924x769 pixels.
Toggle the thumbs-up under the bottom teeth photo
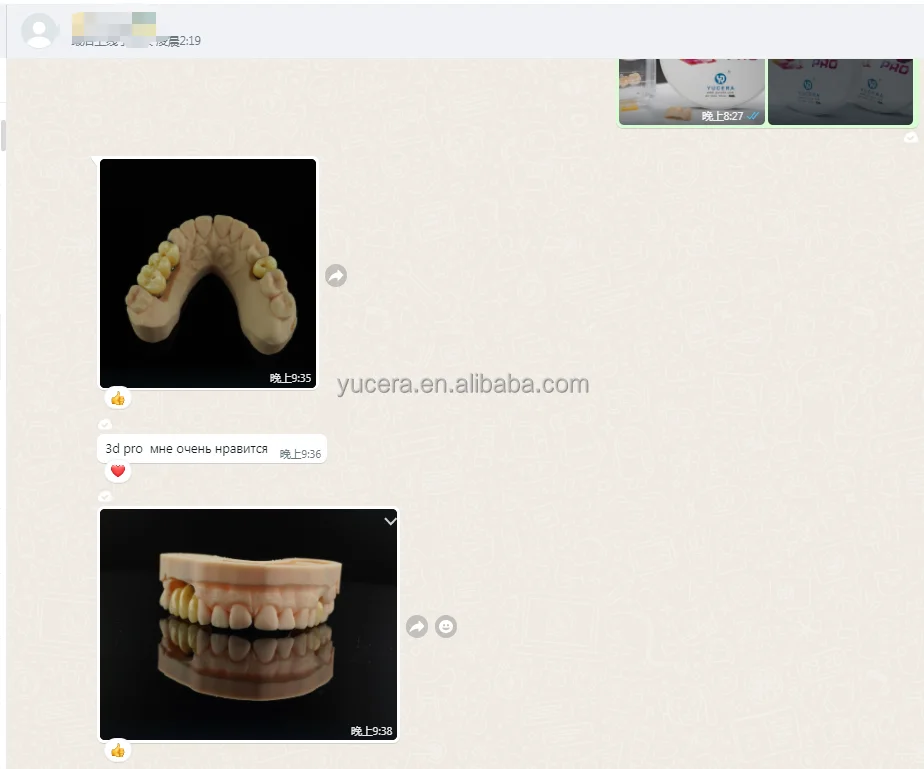tap(117, 748)
